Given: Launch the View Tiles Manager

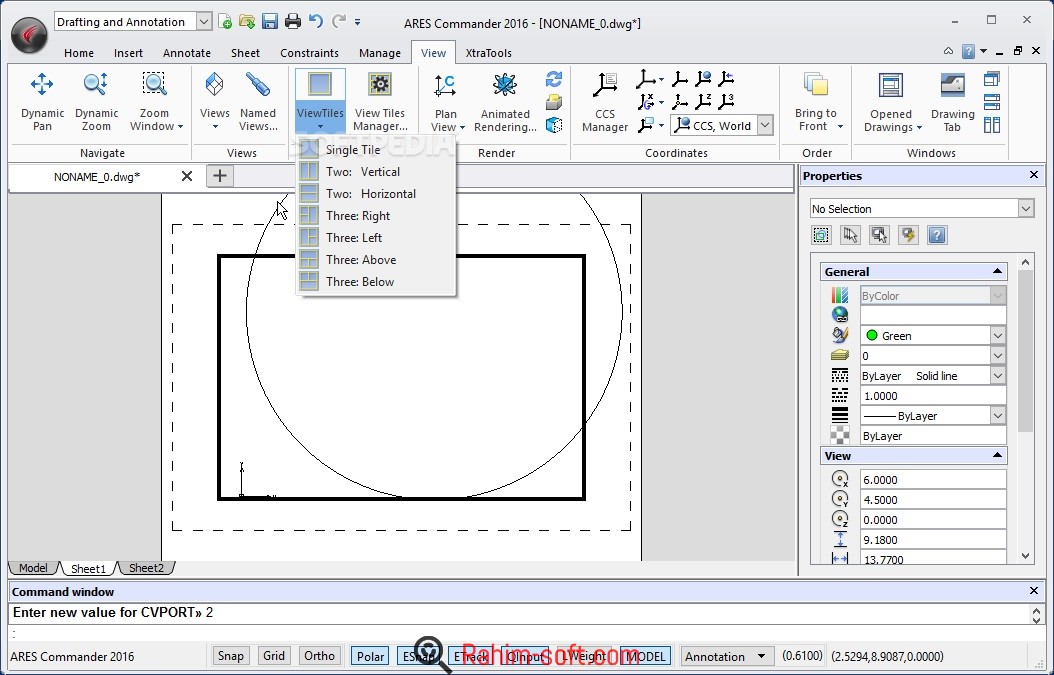Looking at the screenshot, I should tap(380, 101).
